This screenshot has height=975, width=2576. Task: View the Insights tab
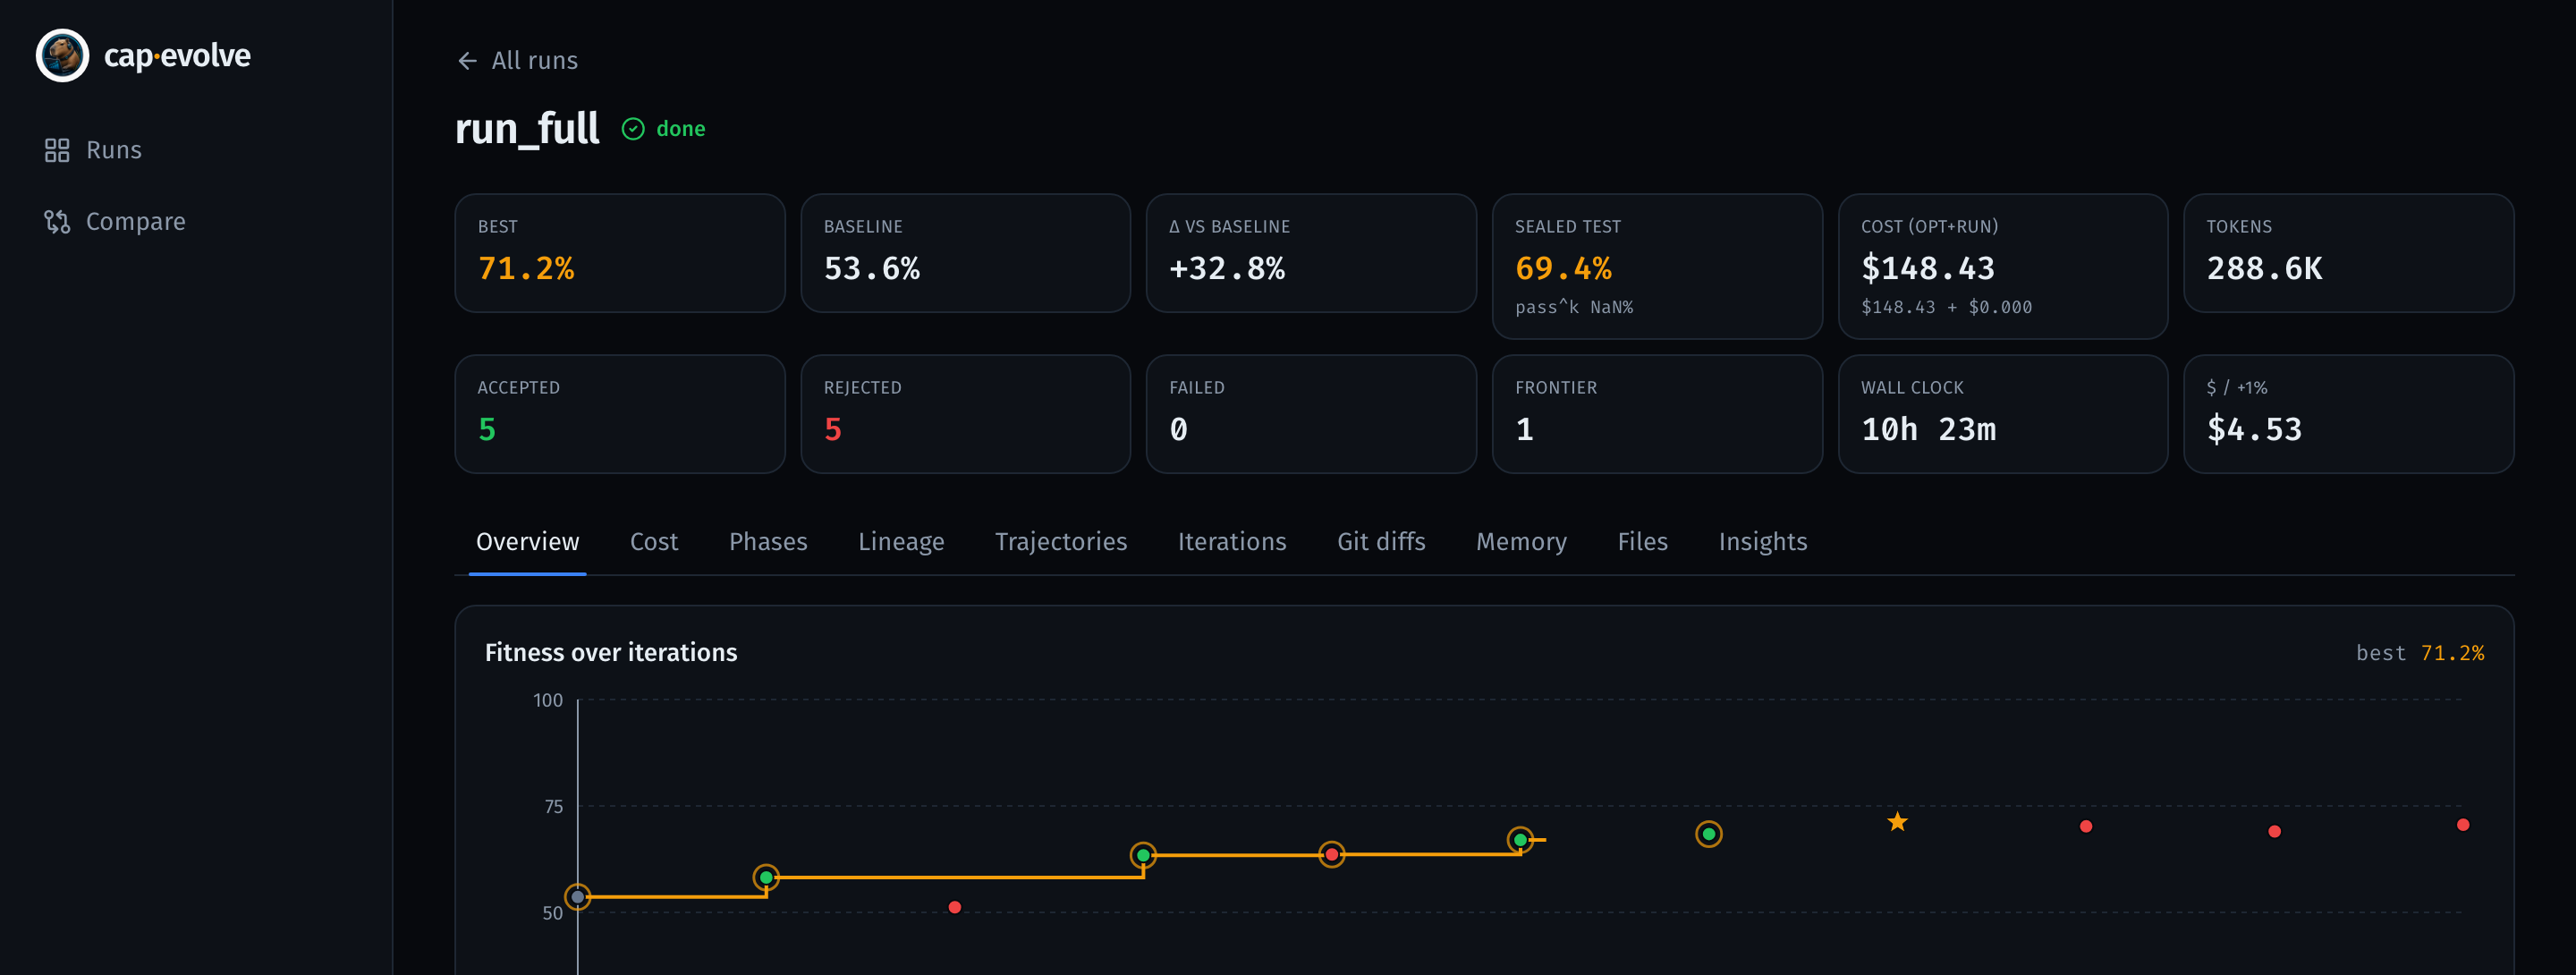tap(1762, 541)
